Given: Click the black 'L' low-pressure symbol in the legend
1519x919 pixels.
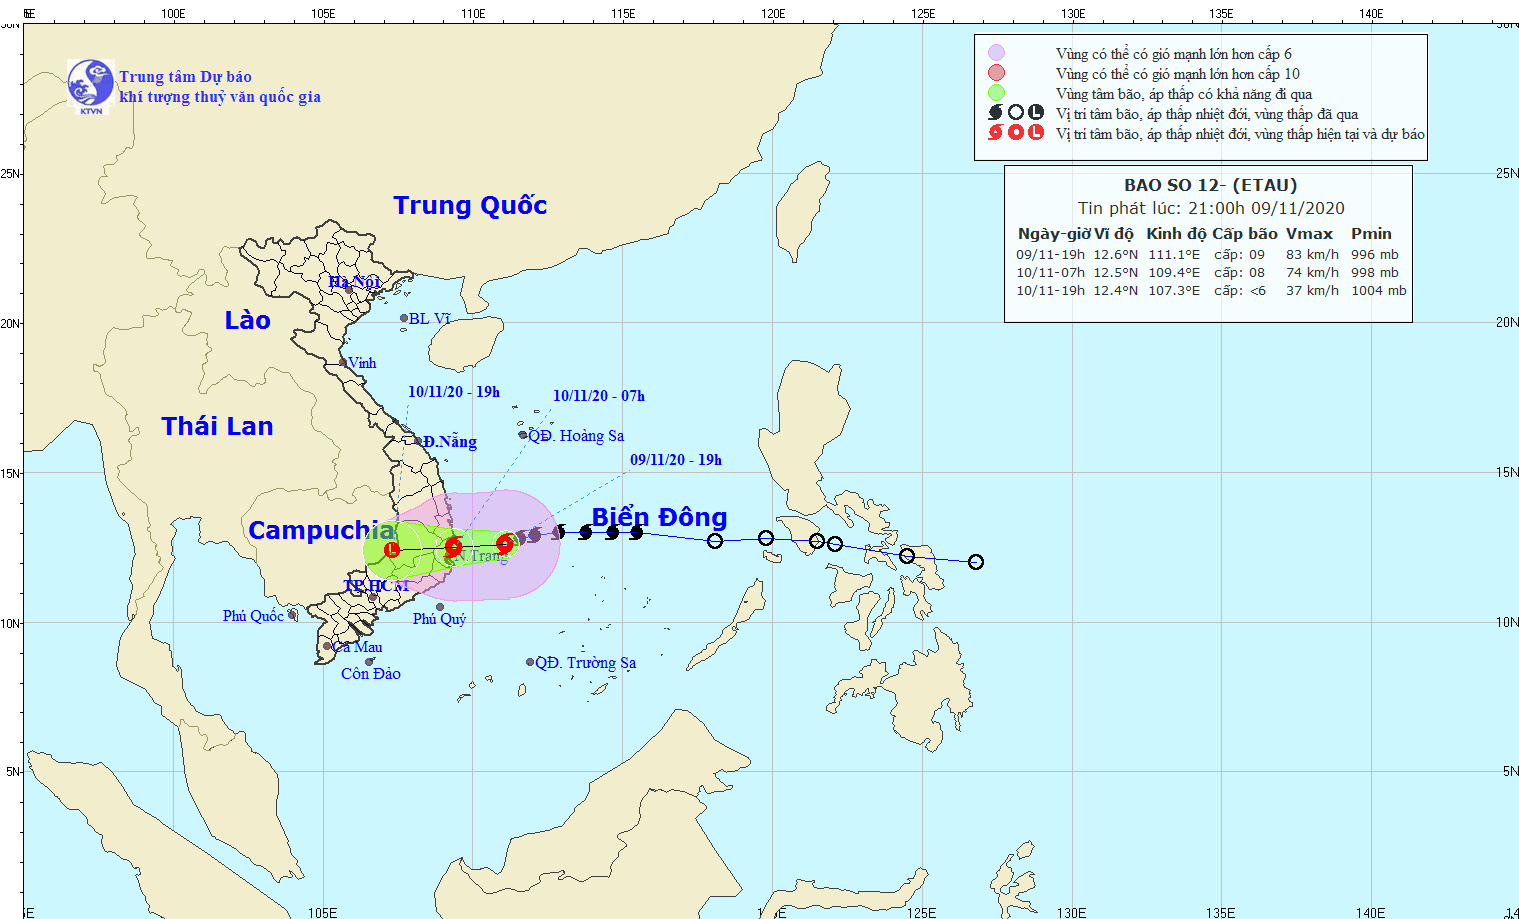Looking at the screenshot, I should point(1036,112).
